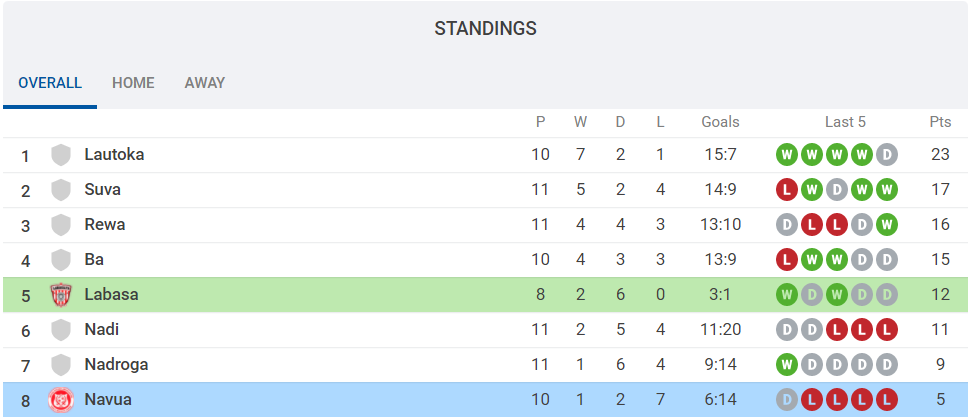Screen dimensions: 970x420
Task: Click Lautoka's team crest icon
Action: (x=61, y=155)
